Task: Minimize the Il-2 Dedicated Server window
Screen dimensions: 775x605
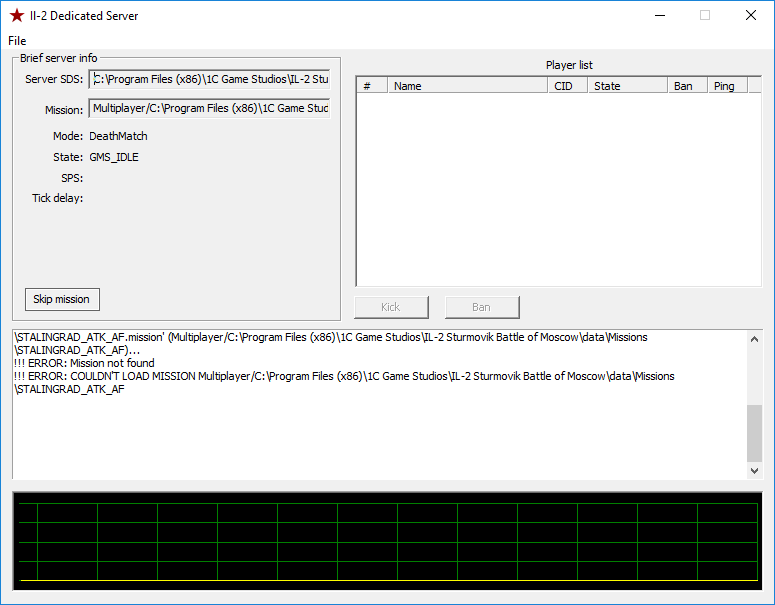Action: pyautogui.click(x=660, y=15)
